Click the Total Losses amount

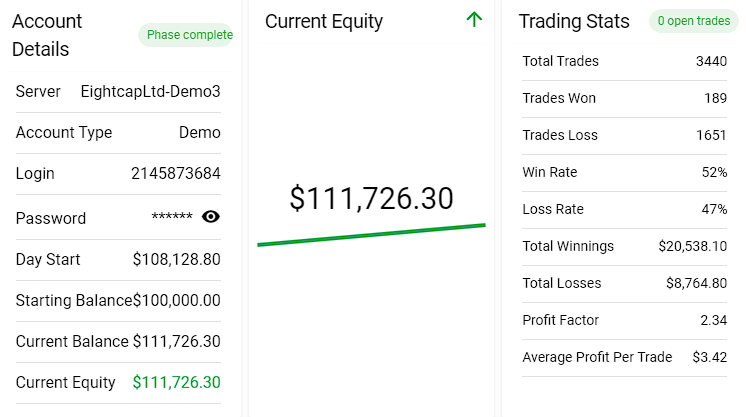coord(696,283)
